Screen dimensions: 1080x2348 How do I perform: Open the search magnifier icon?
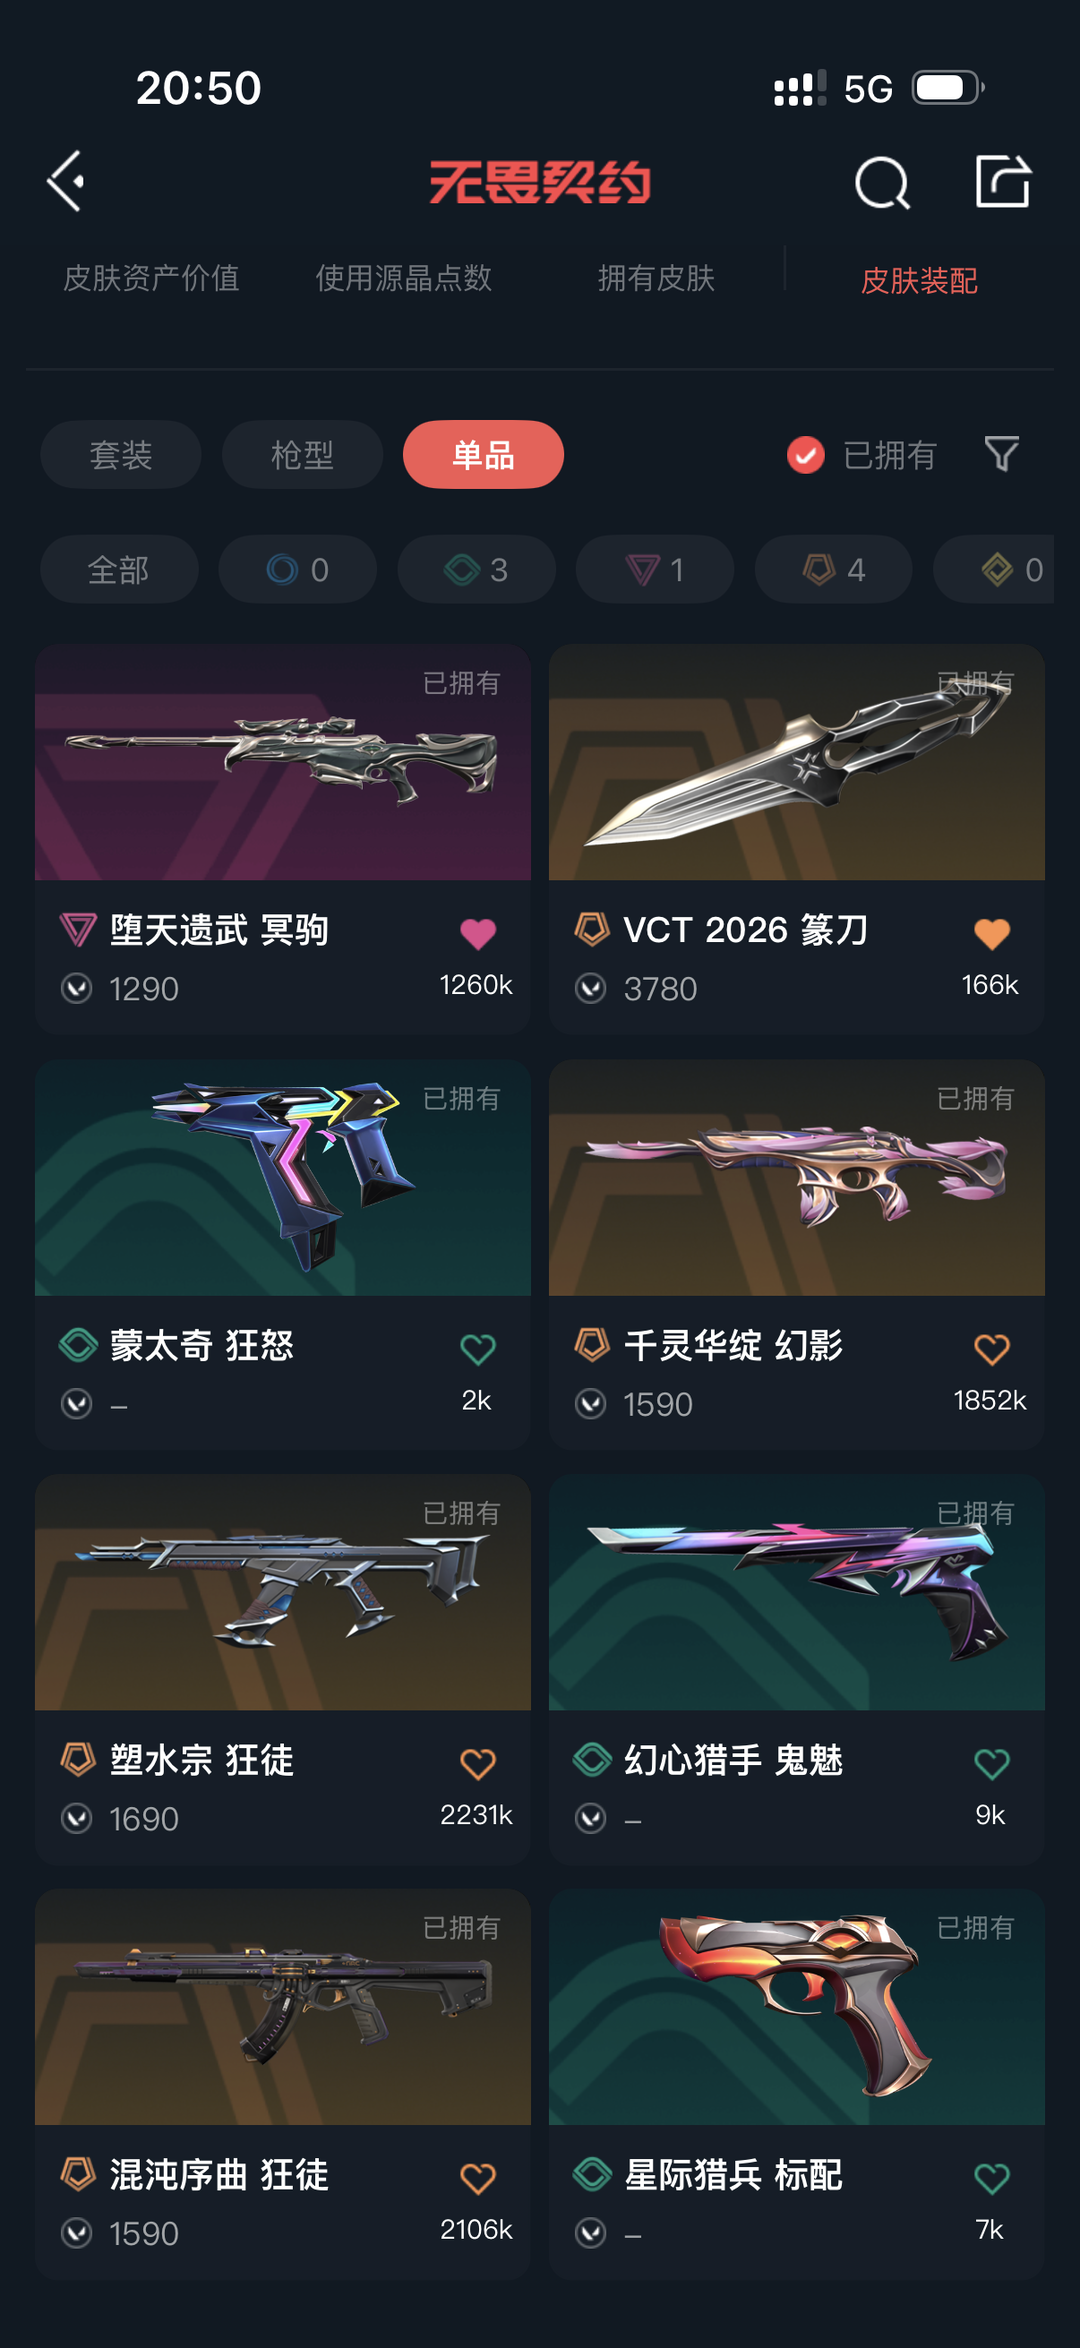pyautogui.click(x=883, y=183)
